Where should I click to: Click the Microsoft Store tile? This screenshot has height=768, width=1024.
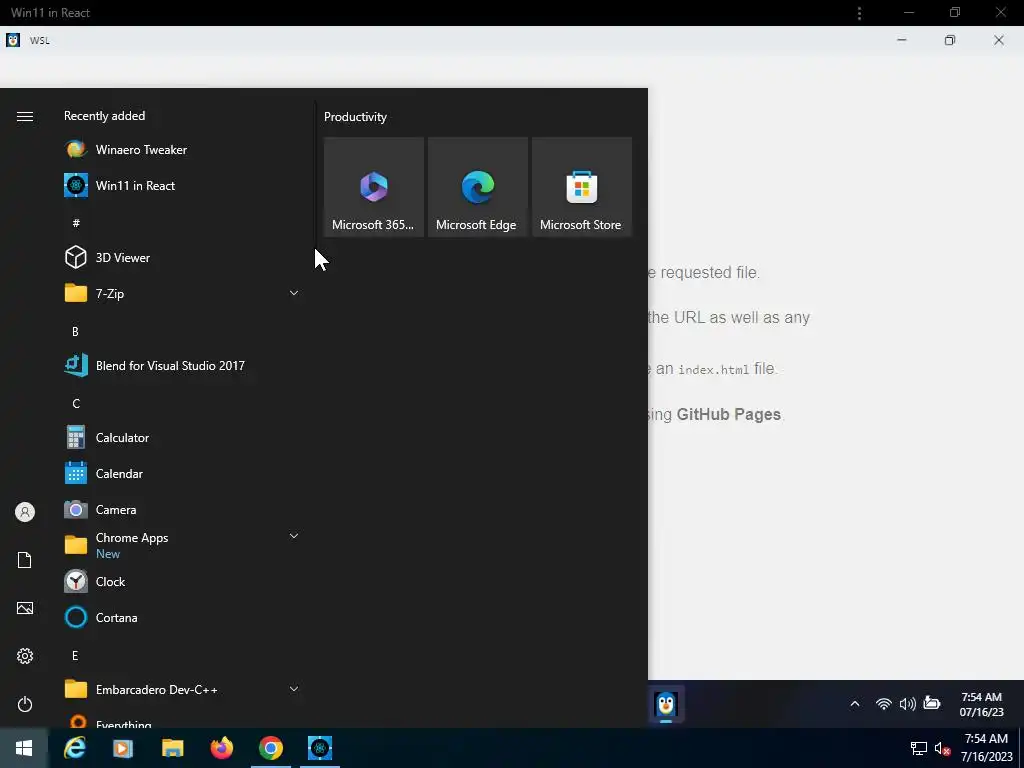tap(582, 187)
